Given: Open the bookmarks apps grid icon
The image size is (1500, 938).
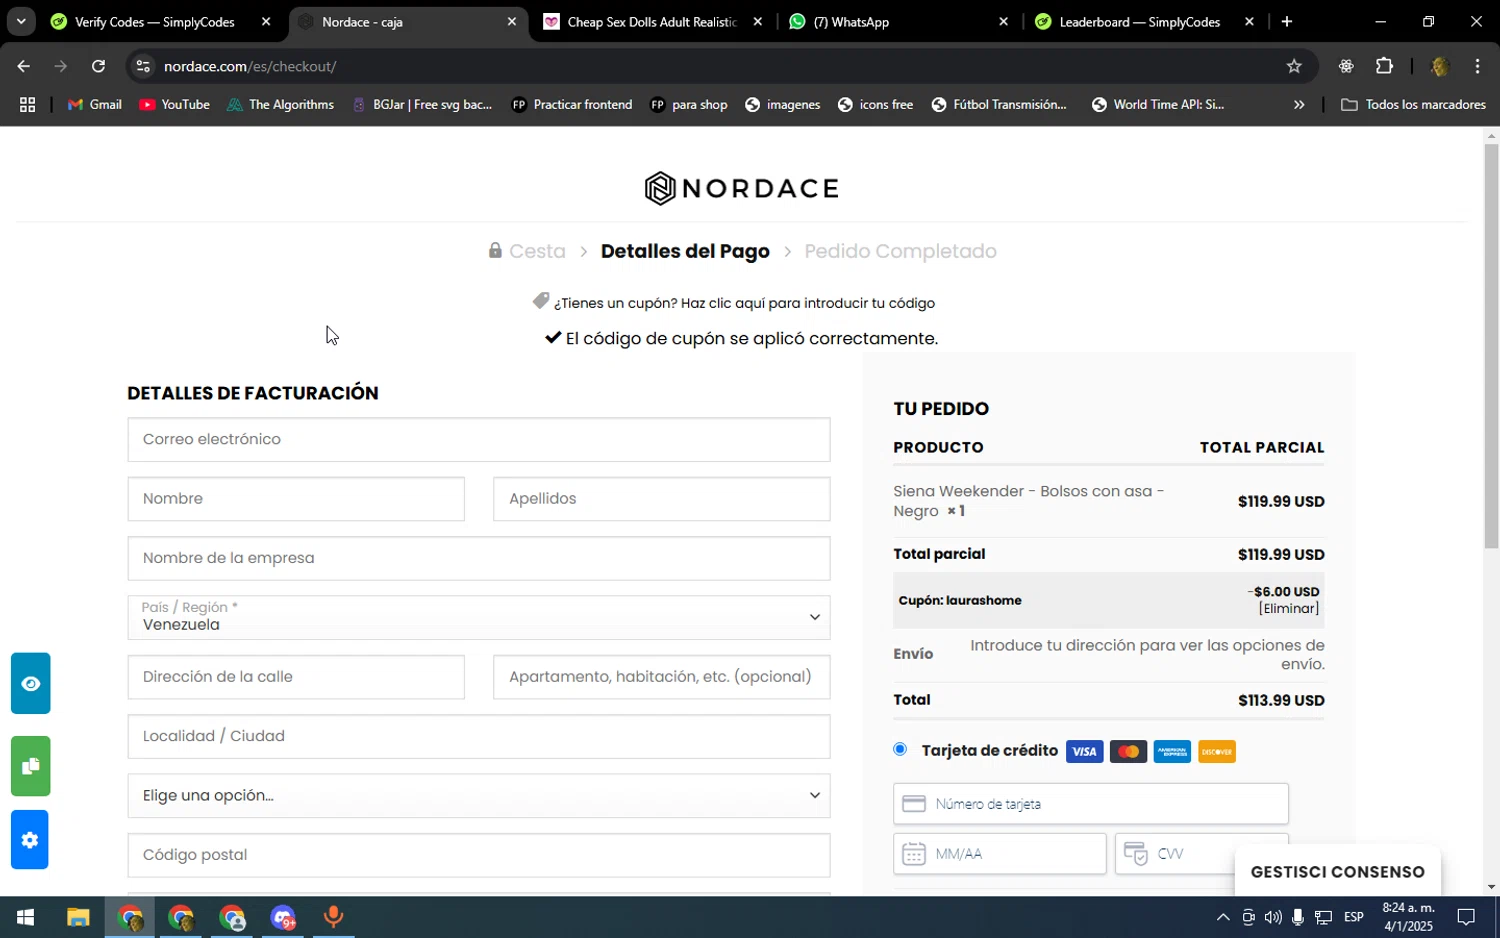Looking at the screenshot, I should point(27,104).
